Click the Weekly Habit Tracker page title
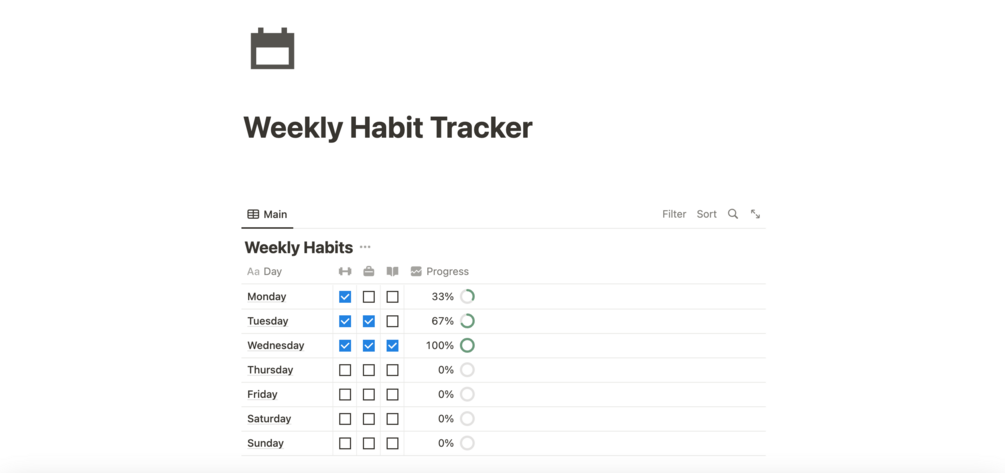The height and width of the screenshot is (473, 1005). click(x=387, y=128)
